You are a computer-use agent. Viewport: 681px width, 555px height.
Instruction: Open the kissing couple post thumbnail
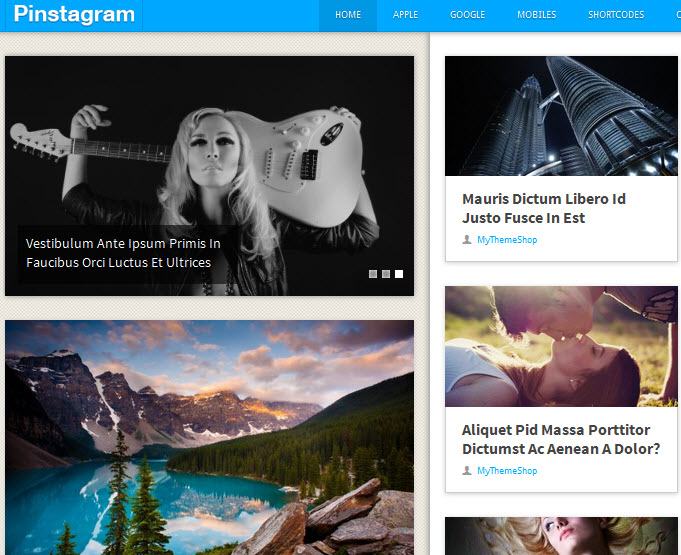click(x=561, y=347)
